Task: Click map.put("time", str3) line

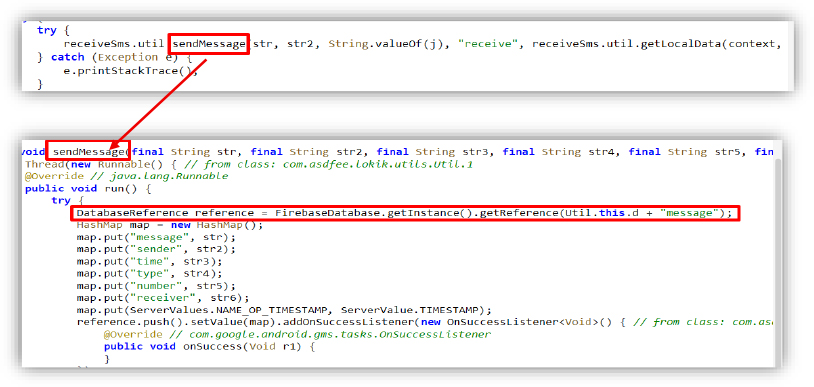Action: 150,262
